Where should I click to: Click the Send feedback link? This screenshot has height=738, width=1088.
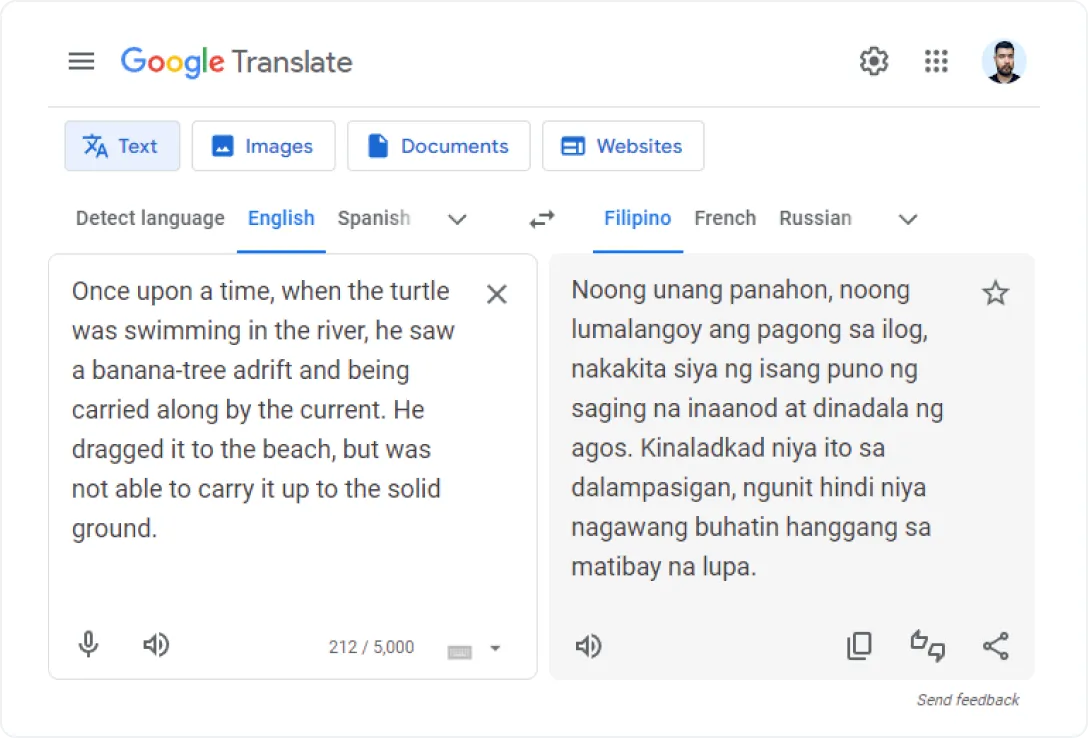point(968,700)
